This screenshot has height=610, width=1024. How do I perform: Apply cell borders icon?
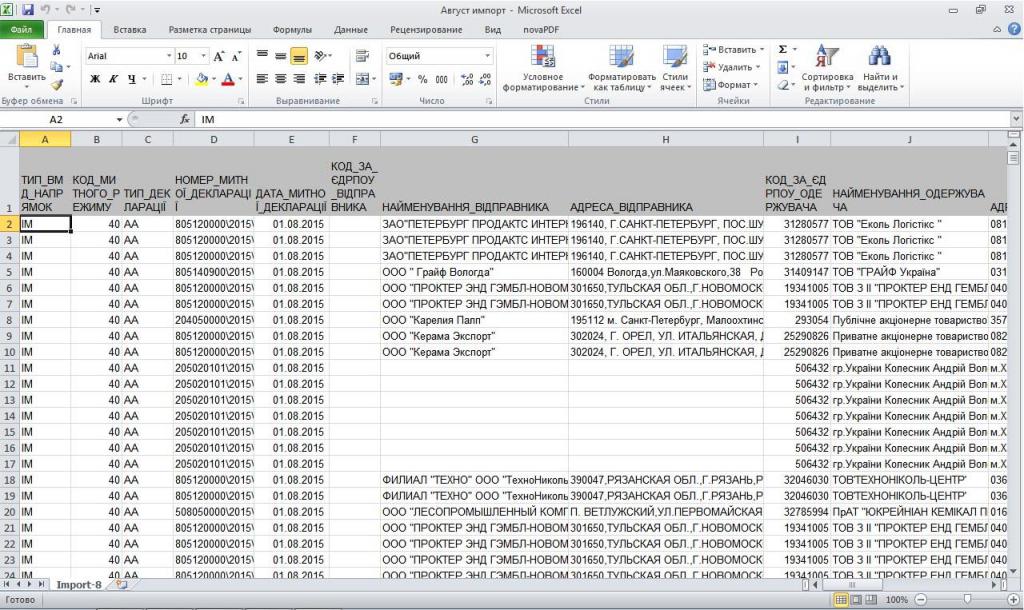click(167, 79)
